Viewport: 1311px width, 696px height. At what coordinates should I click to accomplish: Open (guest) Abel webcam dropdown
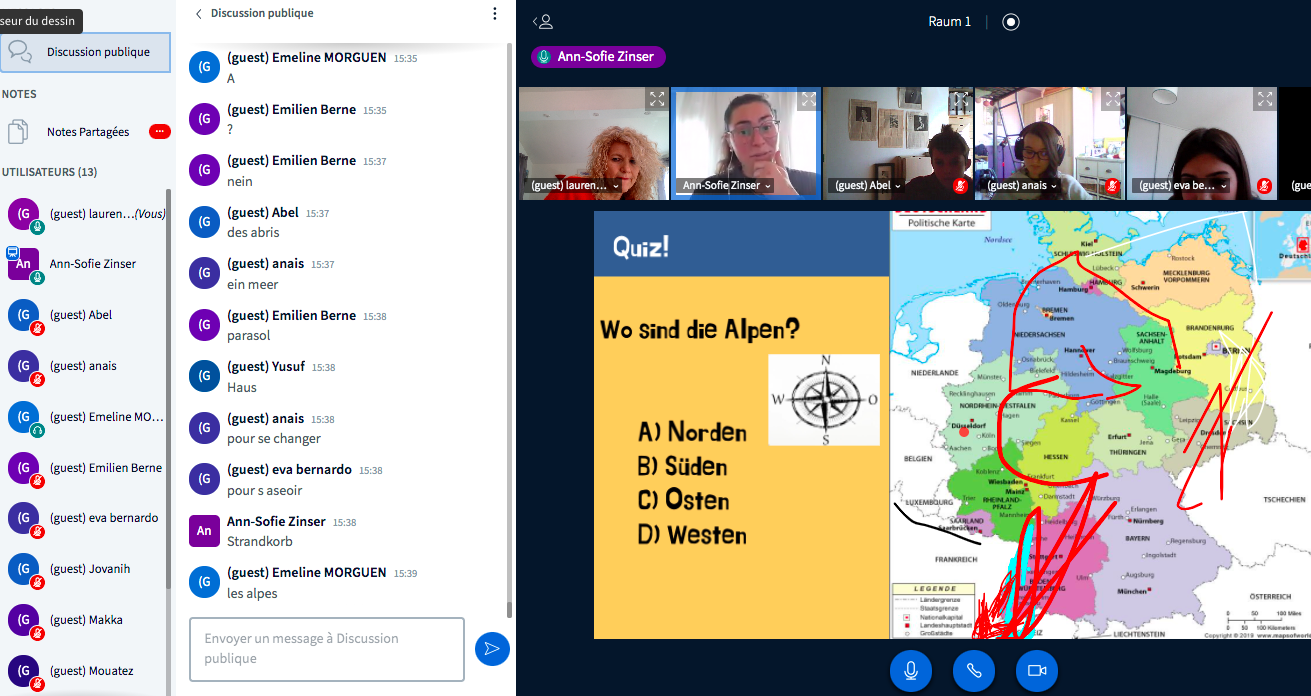[x=866, y=186]
